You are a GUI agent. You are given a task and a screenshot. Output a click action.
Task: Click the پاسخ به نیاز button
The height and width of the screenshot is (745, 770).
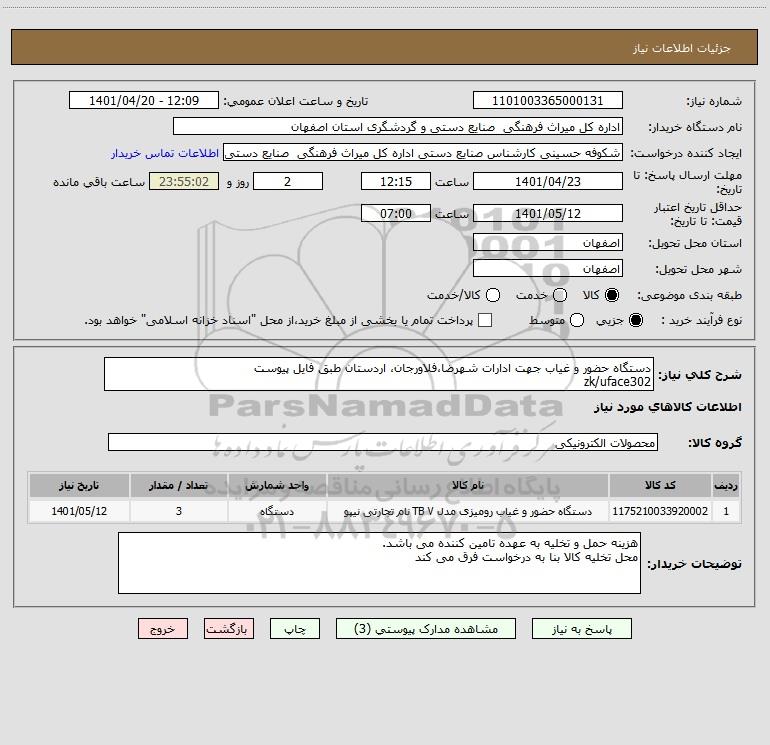581,629
